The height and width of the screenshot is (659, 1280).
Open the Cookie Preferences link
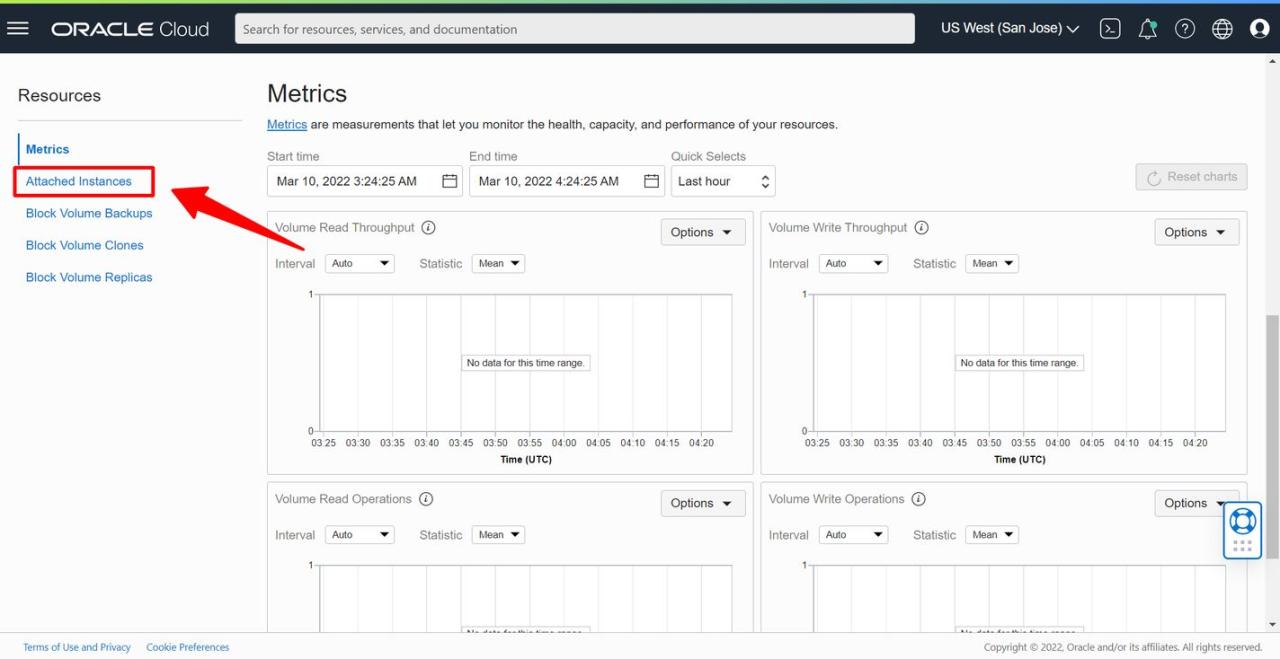click(x=188, y=647)
